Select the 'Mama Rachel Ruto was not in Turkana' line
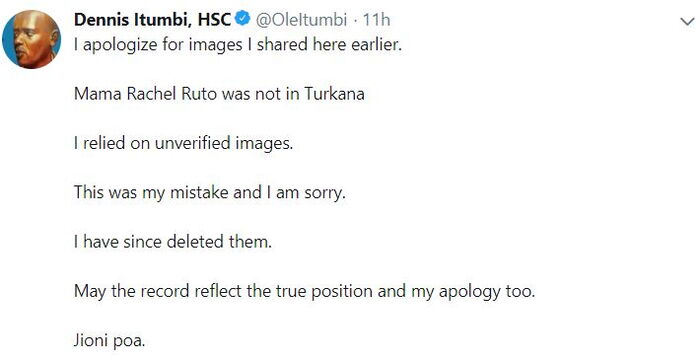Screen dimensions: 700x361 (219, 94)
